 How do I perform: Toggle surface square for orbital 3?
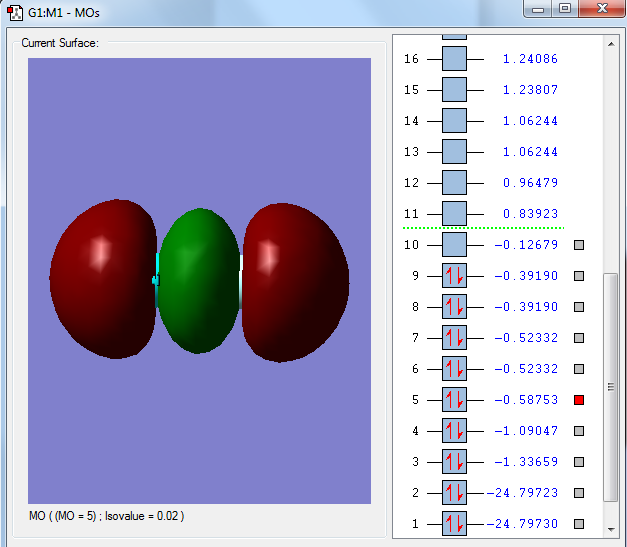click(579, 462)
